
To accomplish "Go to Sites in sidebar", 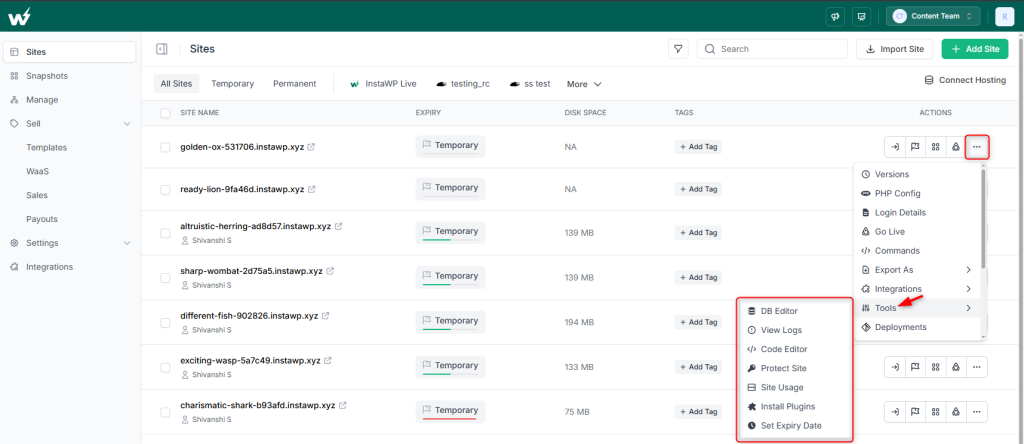I will (70, 52).
